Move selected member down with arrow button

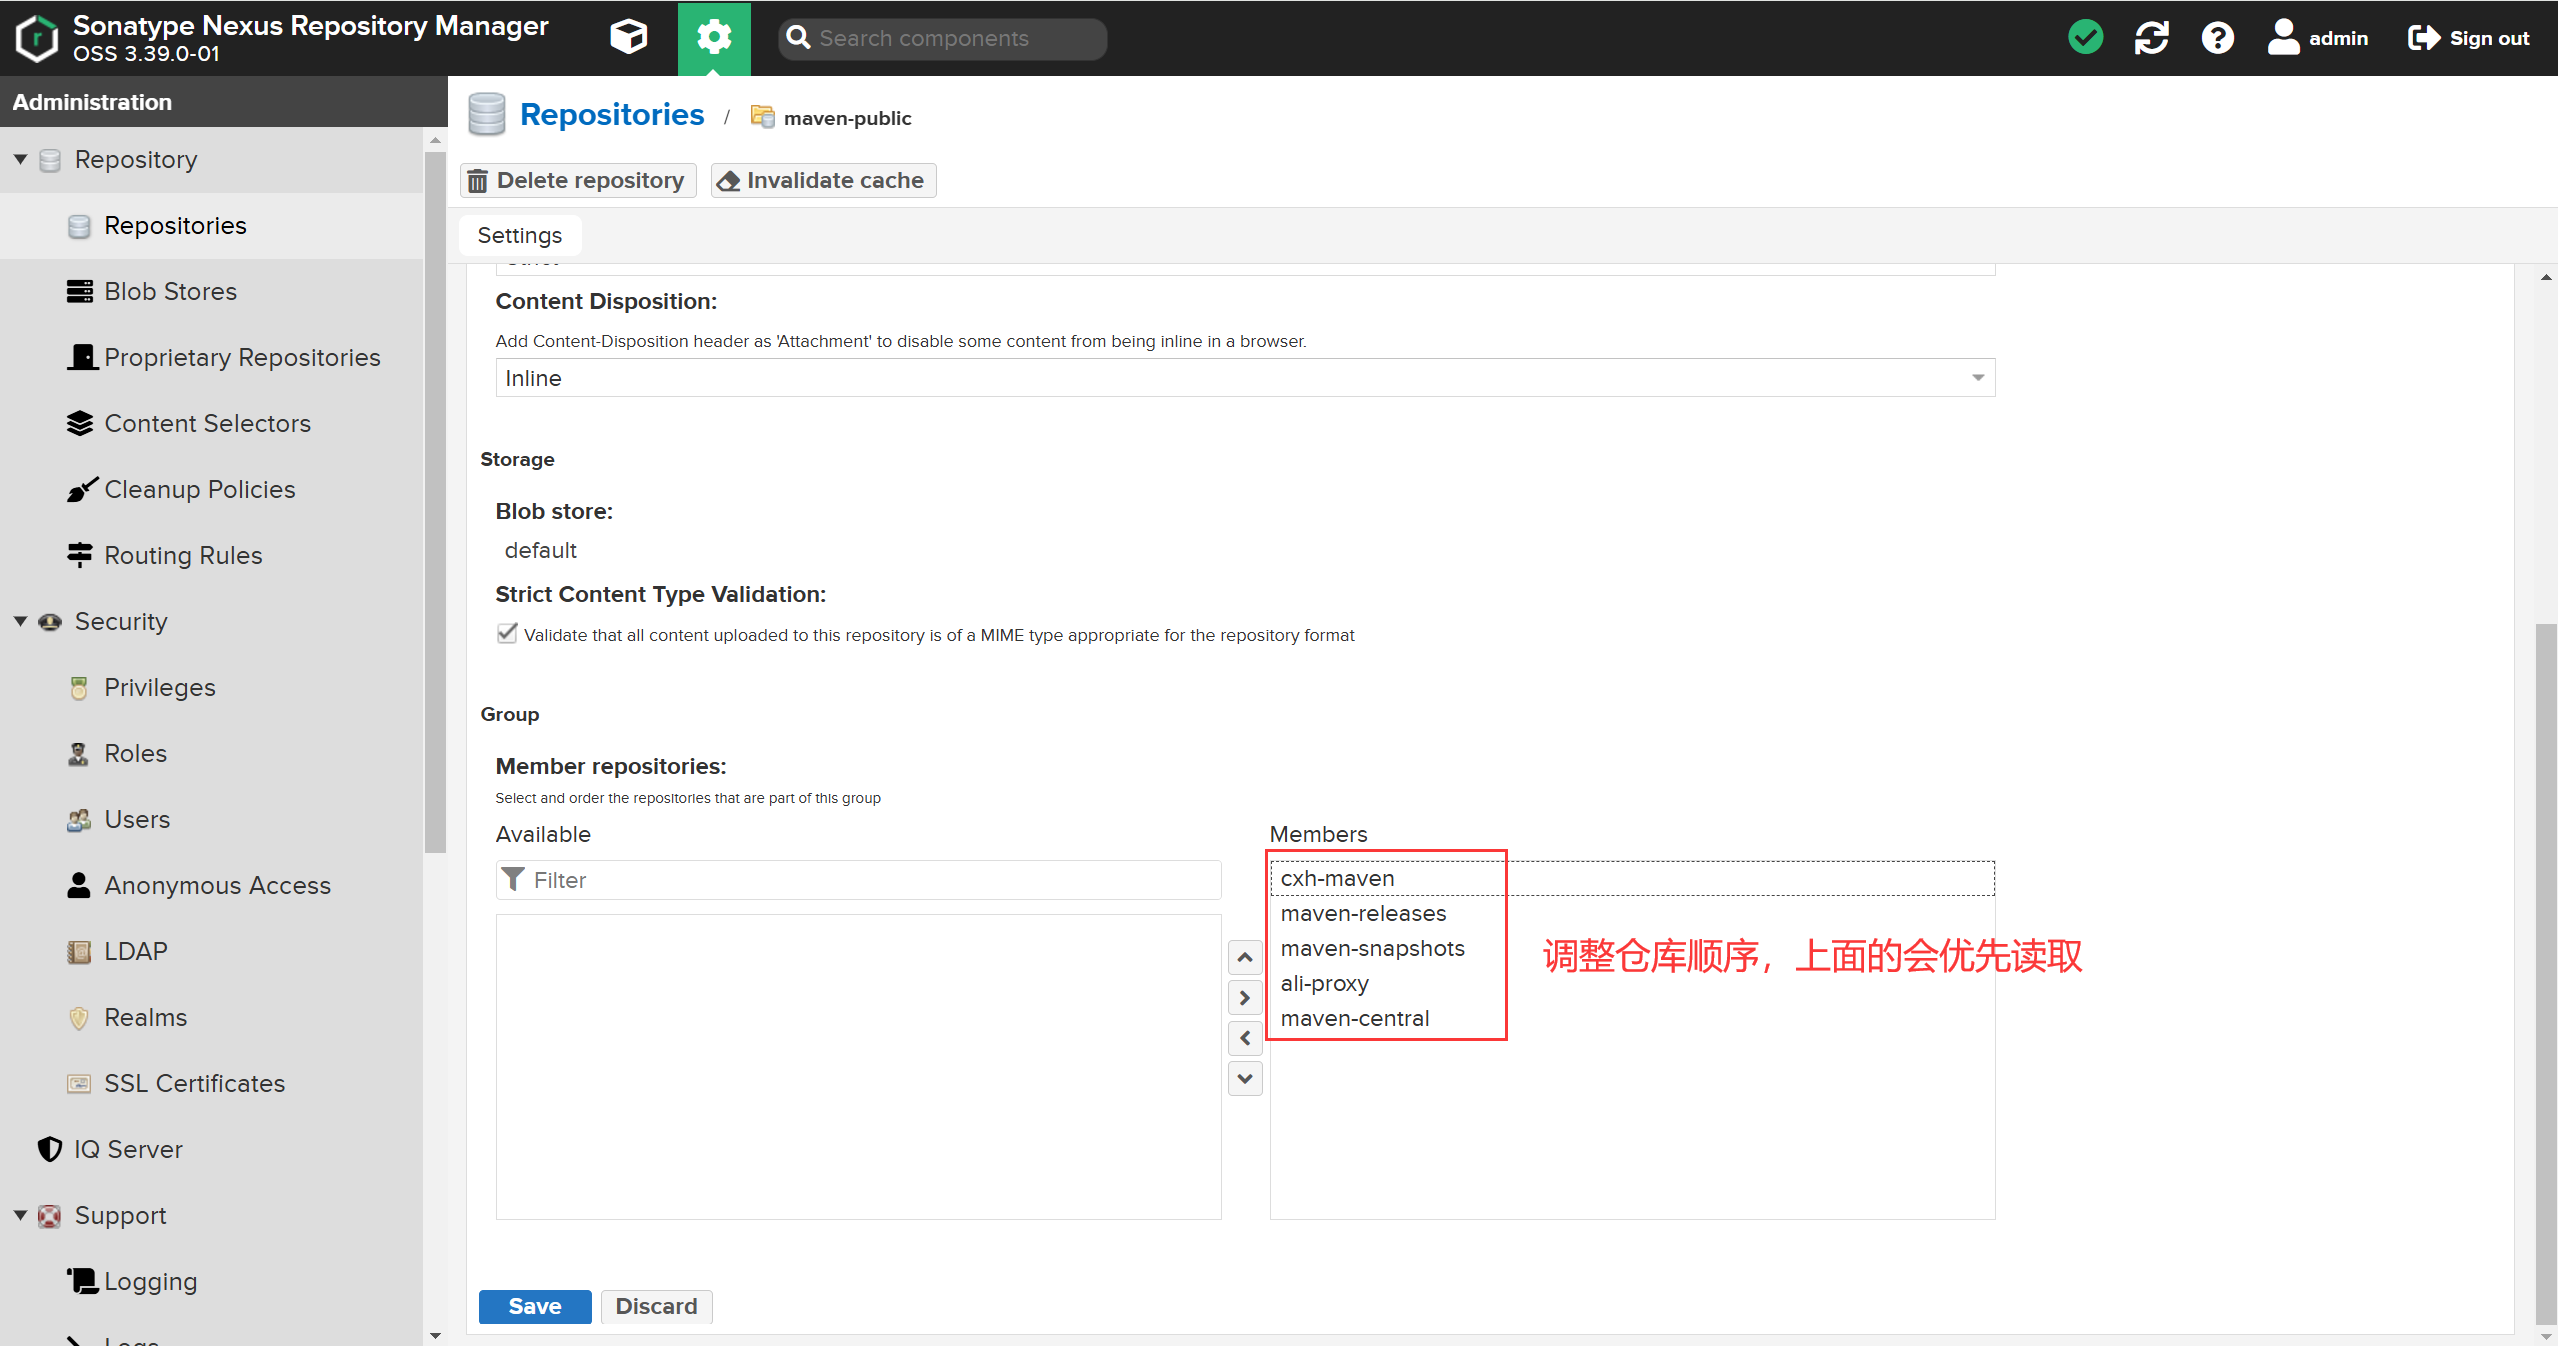tap(1244, 1078)
